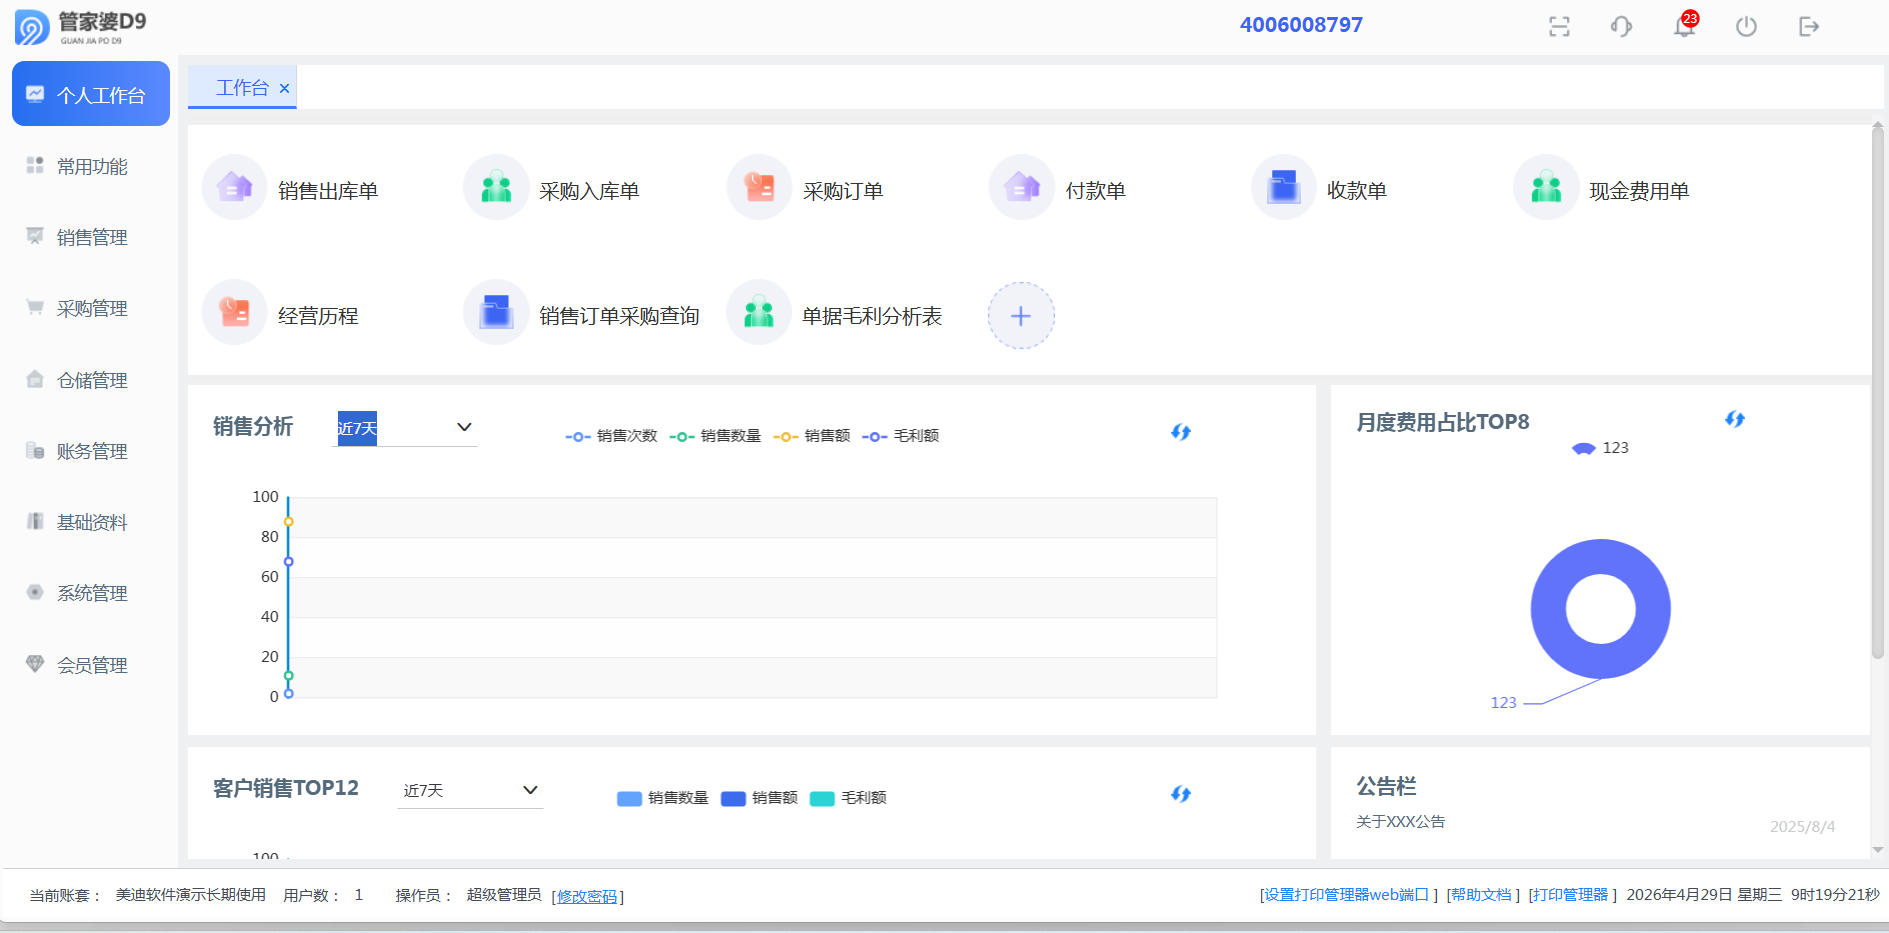Open the 帮助文档 link
1889x933 pixels.
pyautogui.click(x=1481, y=895)
